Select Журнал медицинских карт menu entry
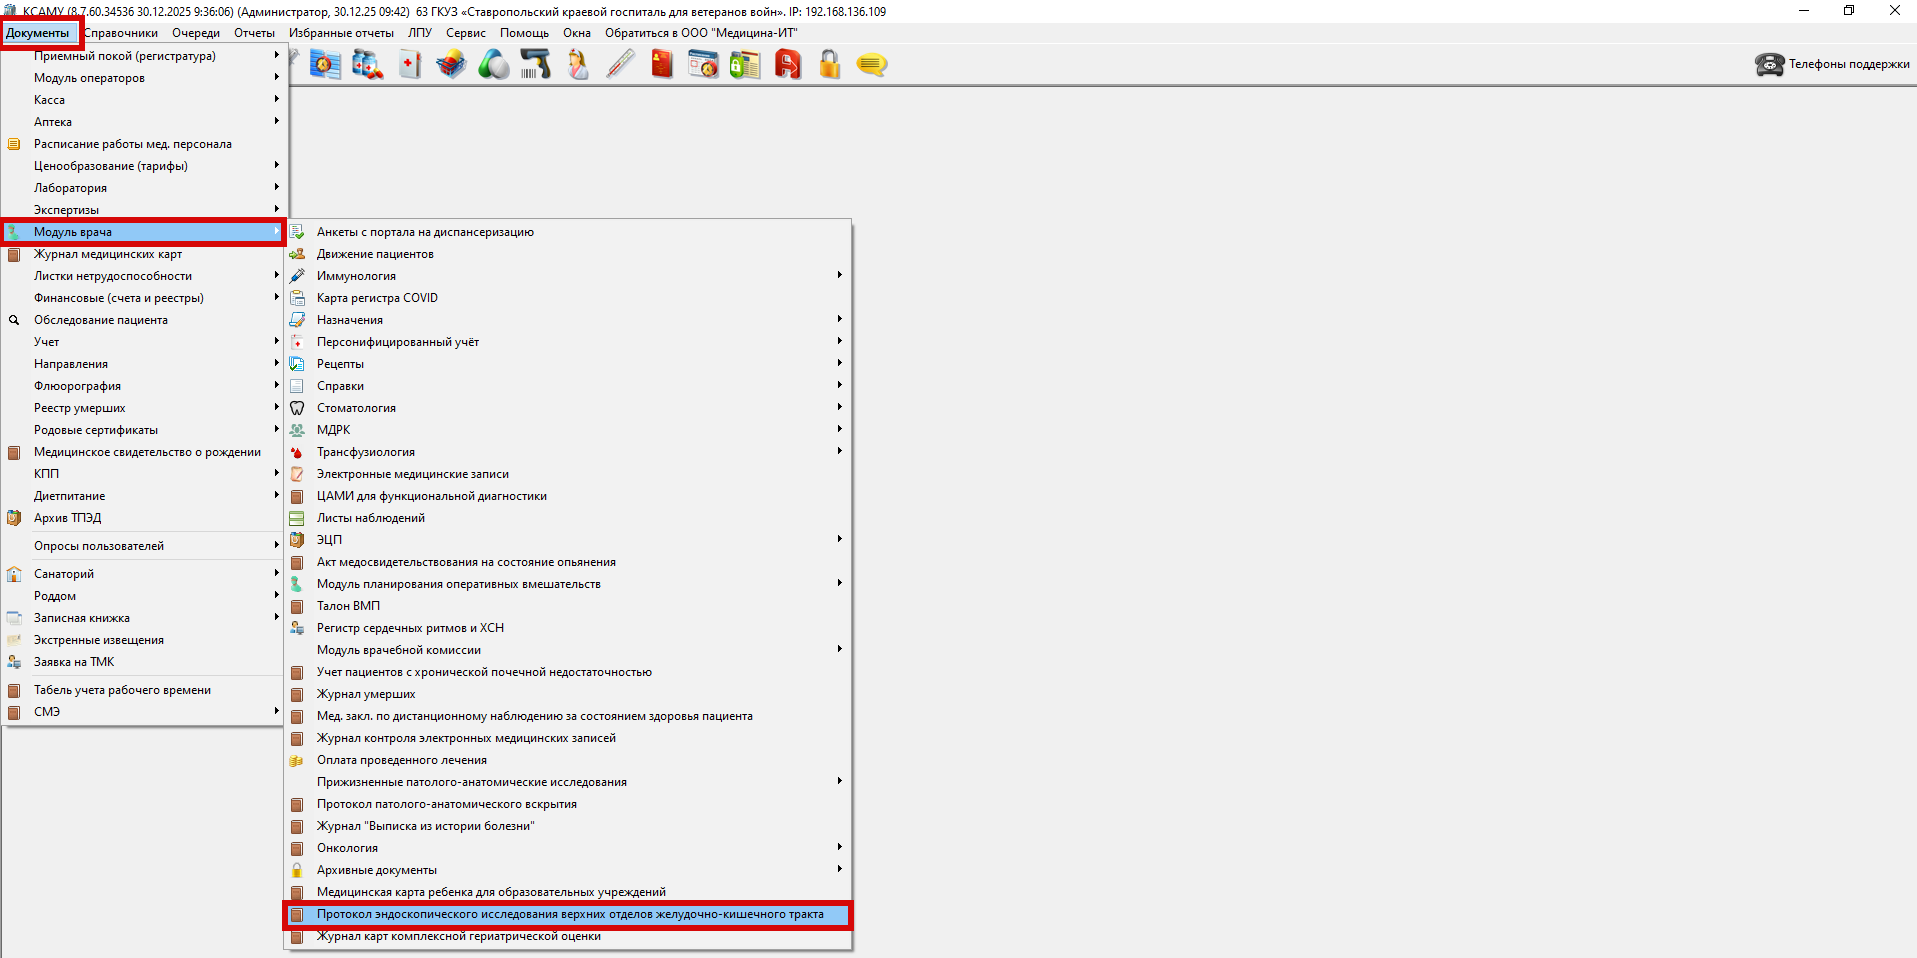The width and height of the screenshot is (1917, 958). click(108, 254)
